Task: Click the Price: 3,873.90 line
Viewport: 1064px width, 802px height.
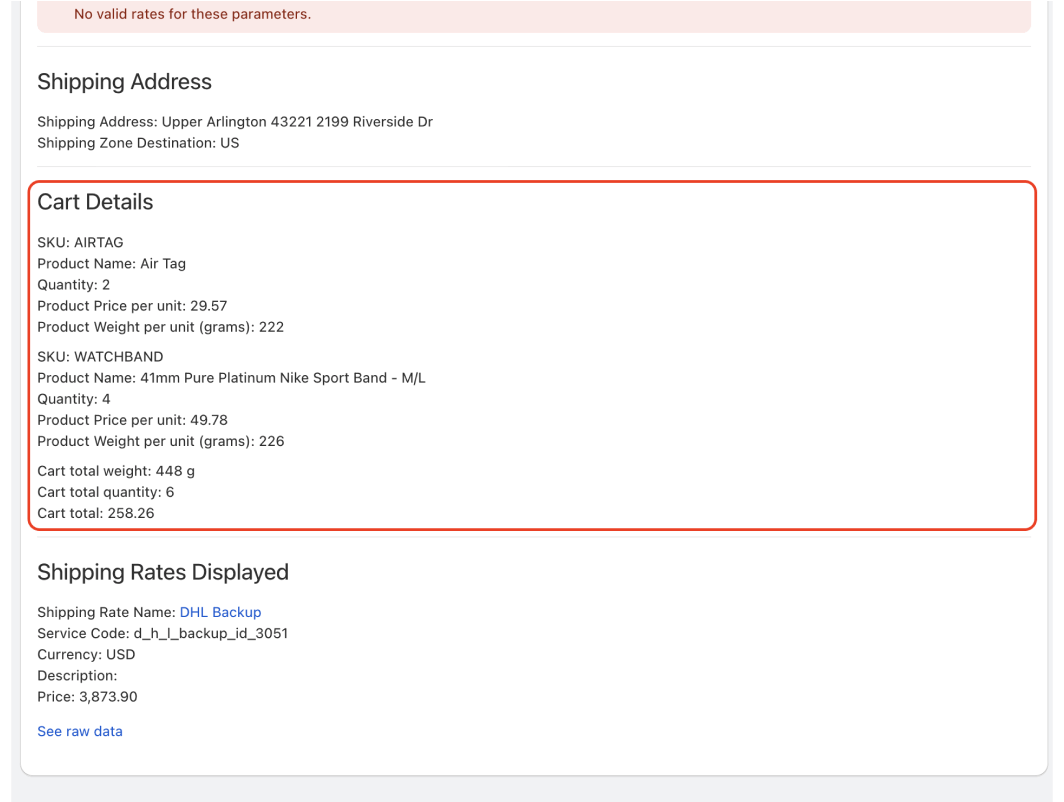Action: point(88,697)
